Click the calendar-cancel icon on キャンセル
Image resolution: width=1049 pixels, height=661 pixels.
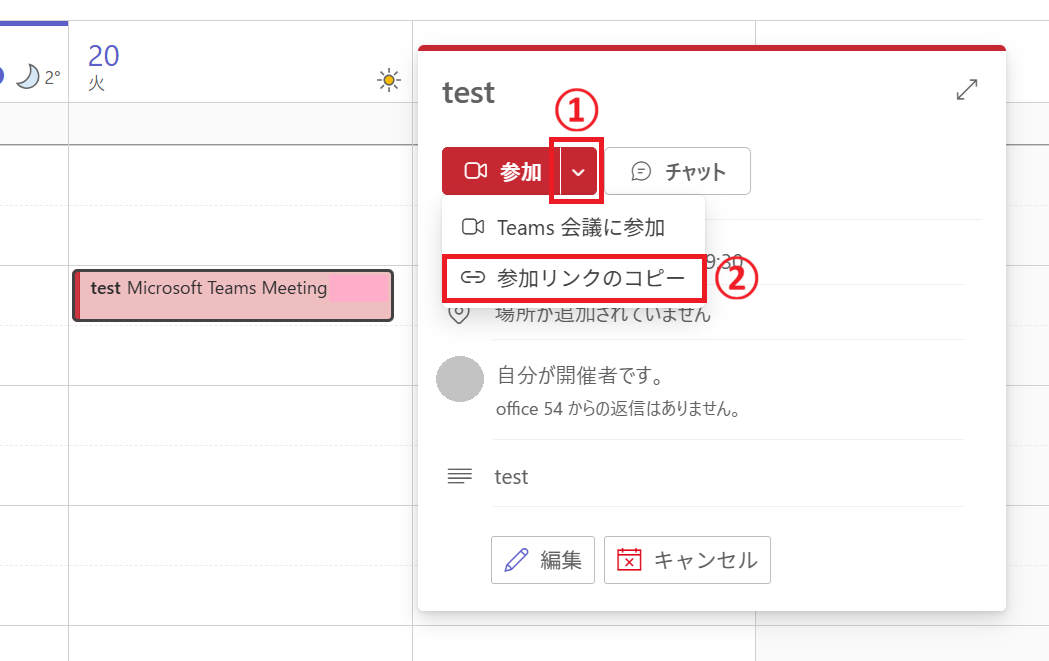click(x=629, y=560)
